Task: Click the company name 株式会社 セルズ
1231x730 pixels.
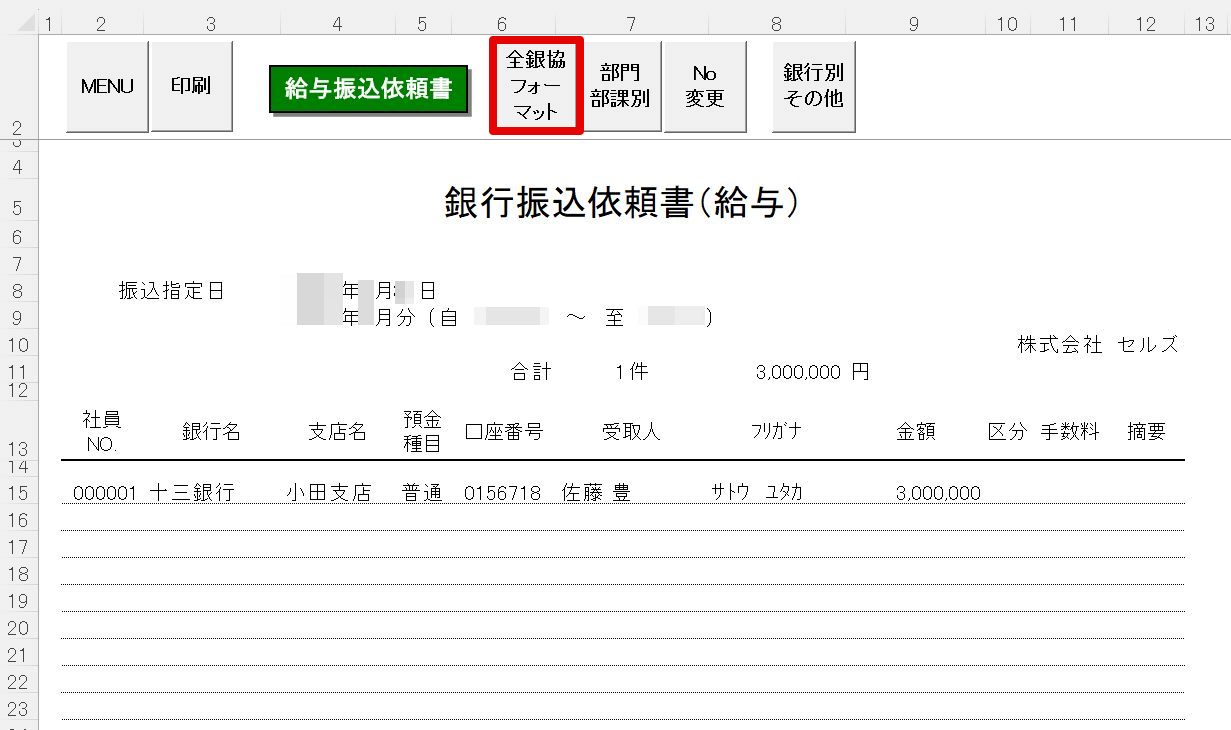Action: point(1097,345)
